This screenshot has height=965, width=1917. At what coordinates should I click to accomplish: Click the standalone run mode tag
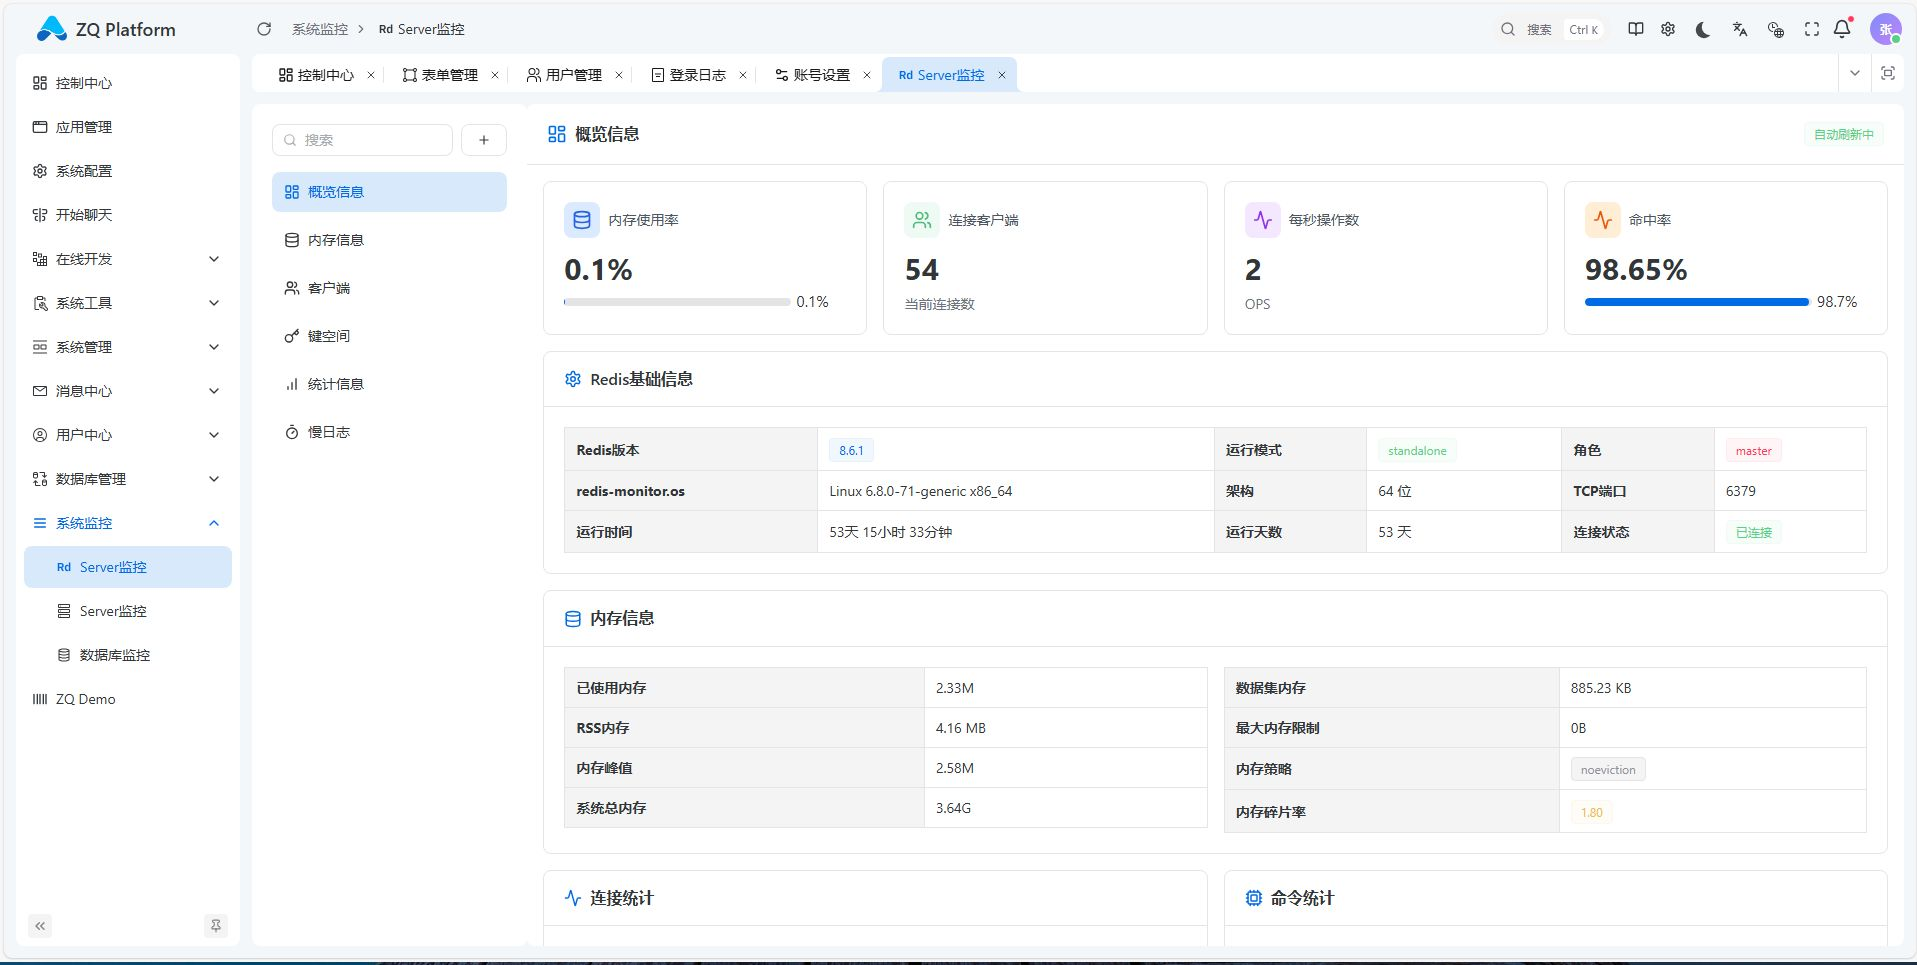(x=1417, y=451)
